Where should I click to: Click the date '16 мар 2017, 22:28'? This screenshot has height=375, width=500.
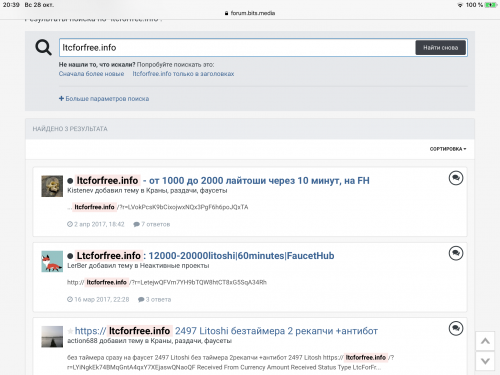(x=102, y=299)
